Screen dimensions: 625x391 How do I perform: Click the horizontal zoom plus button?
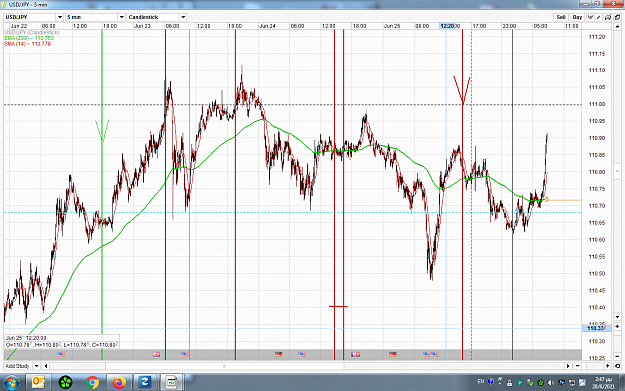tap(607, 366)
